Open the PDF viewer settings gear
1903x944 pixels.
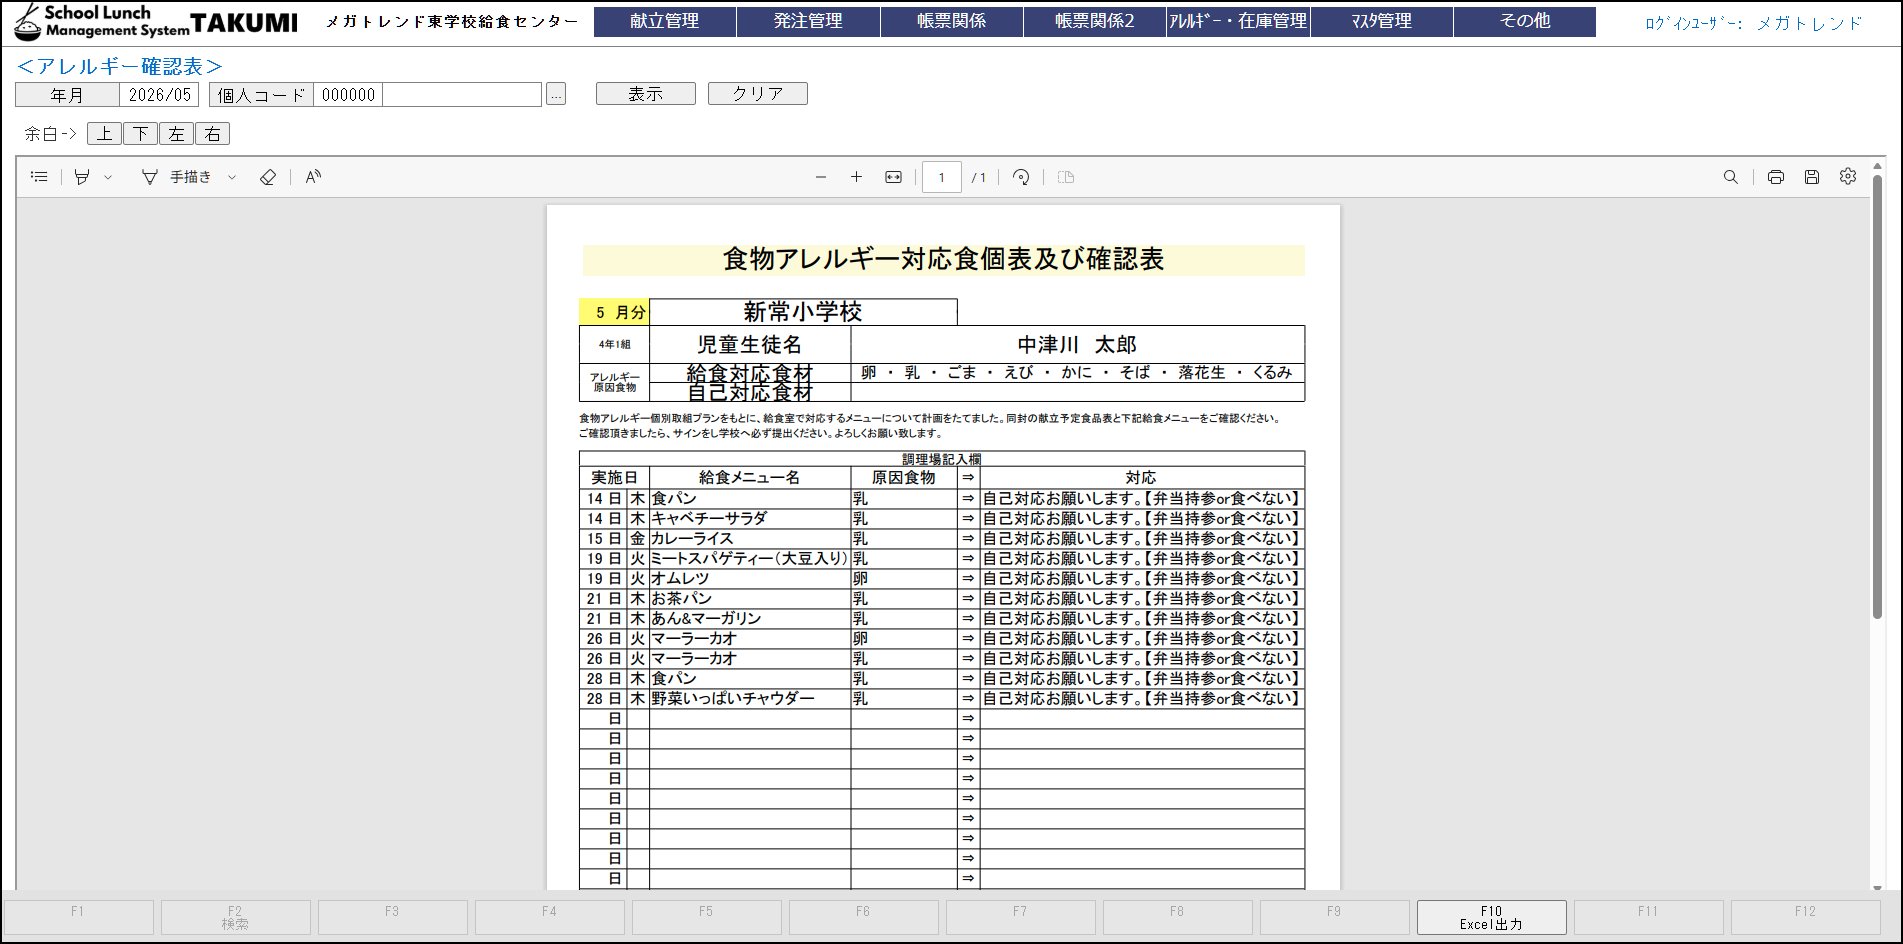tap(1847, 176)
